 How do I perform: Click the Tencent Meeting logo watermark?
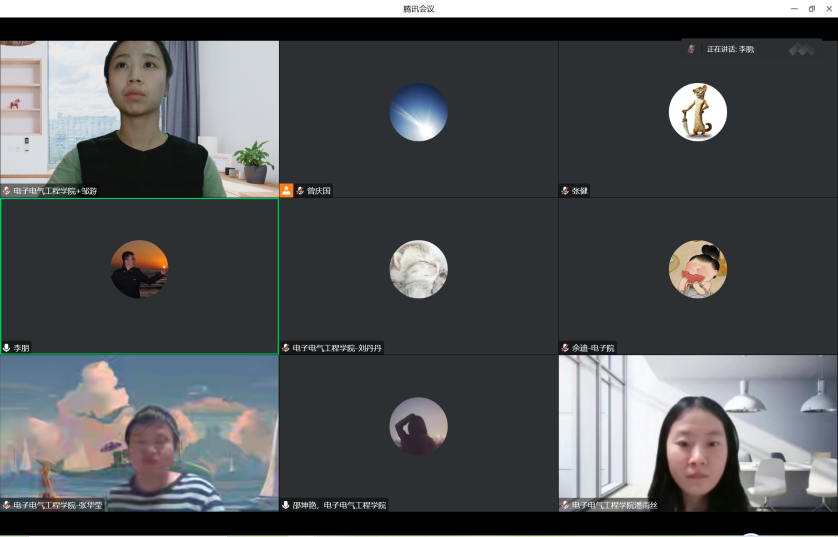[801, 49]
